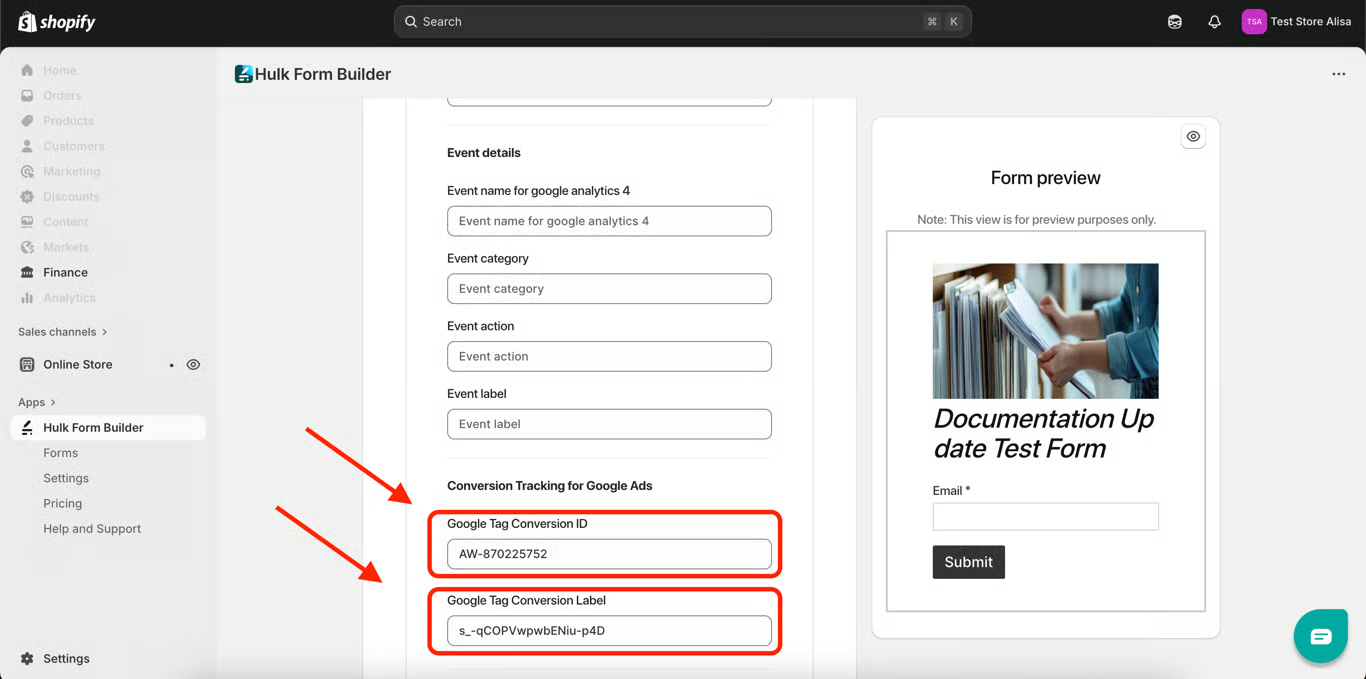Click the 'Form preview' title
Image resolution: width=1366 pixels, height=679 pixels.
coord(1045,178)
